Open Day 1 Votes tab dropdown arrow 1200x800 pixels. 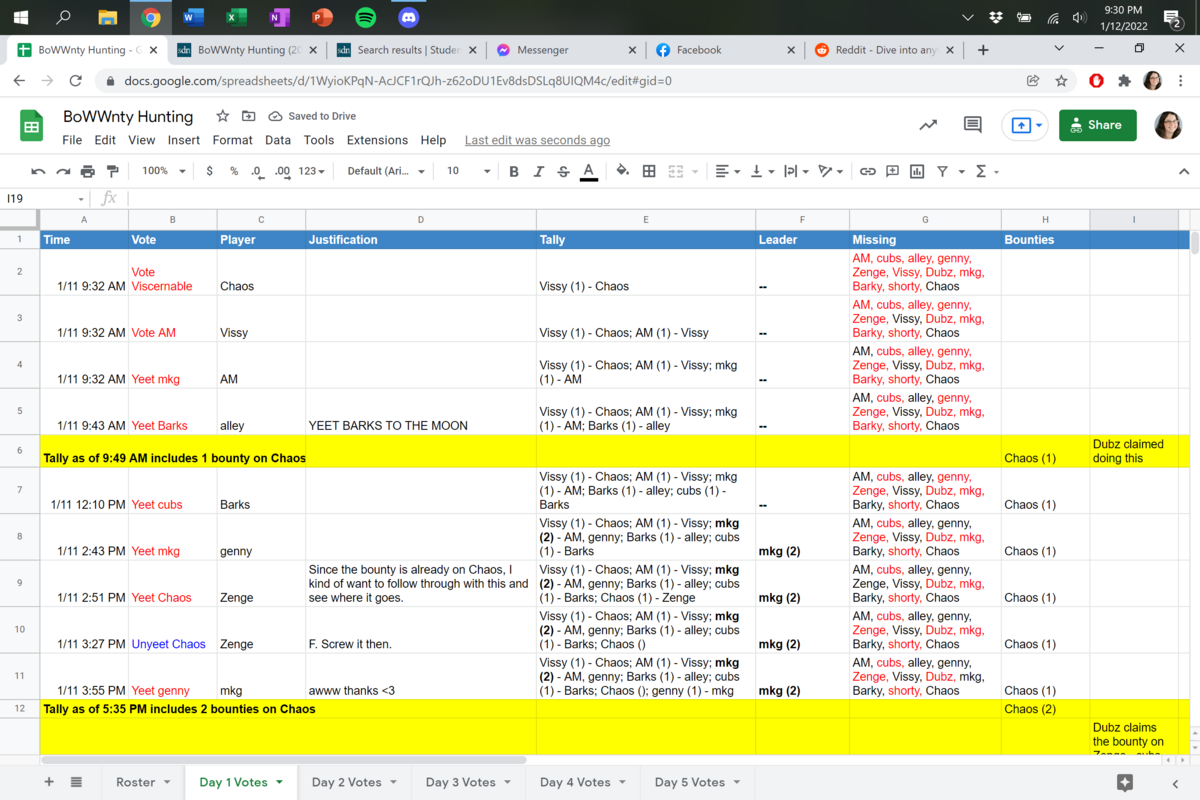(x=280, y=782)
